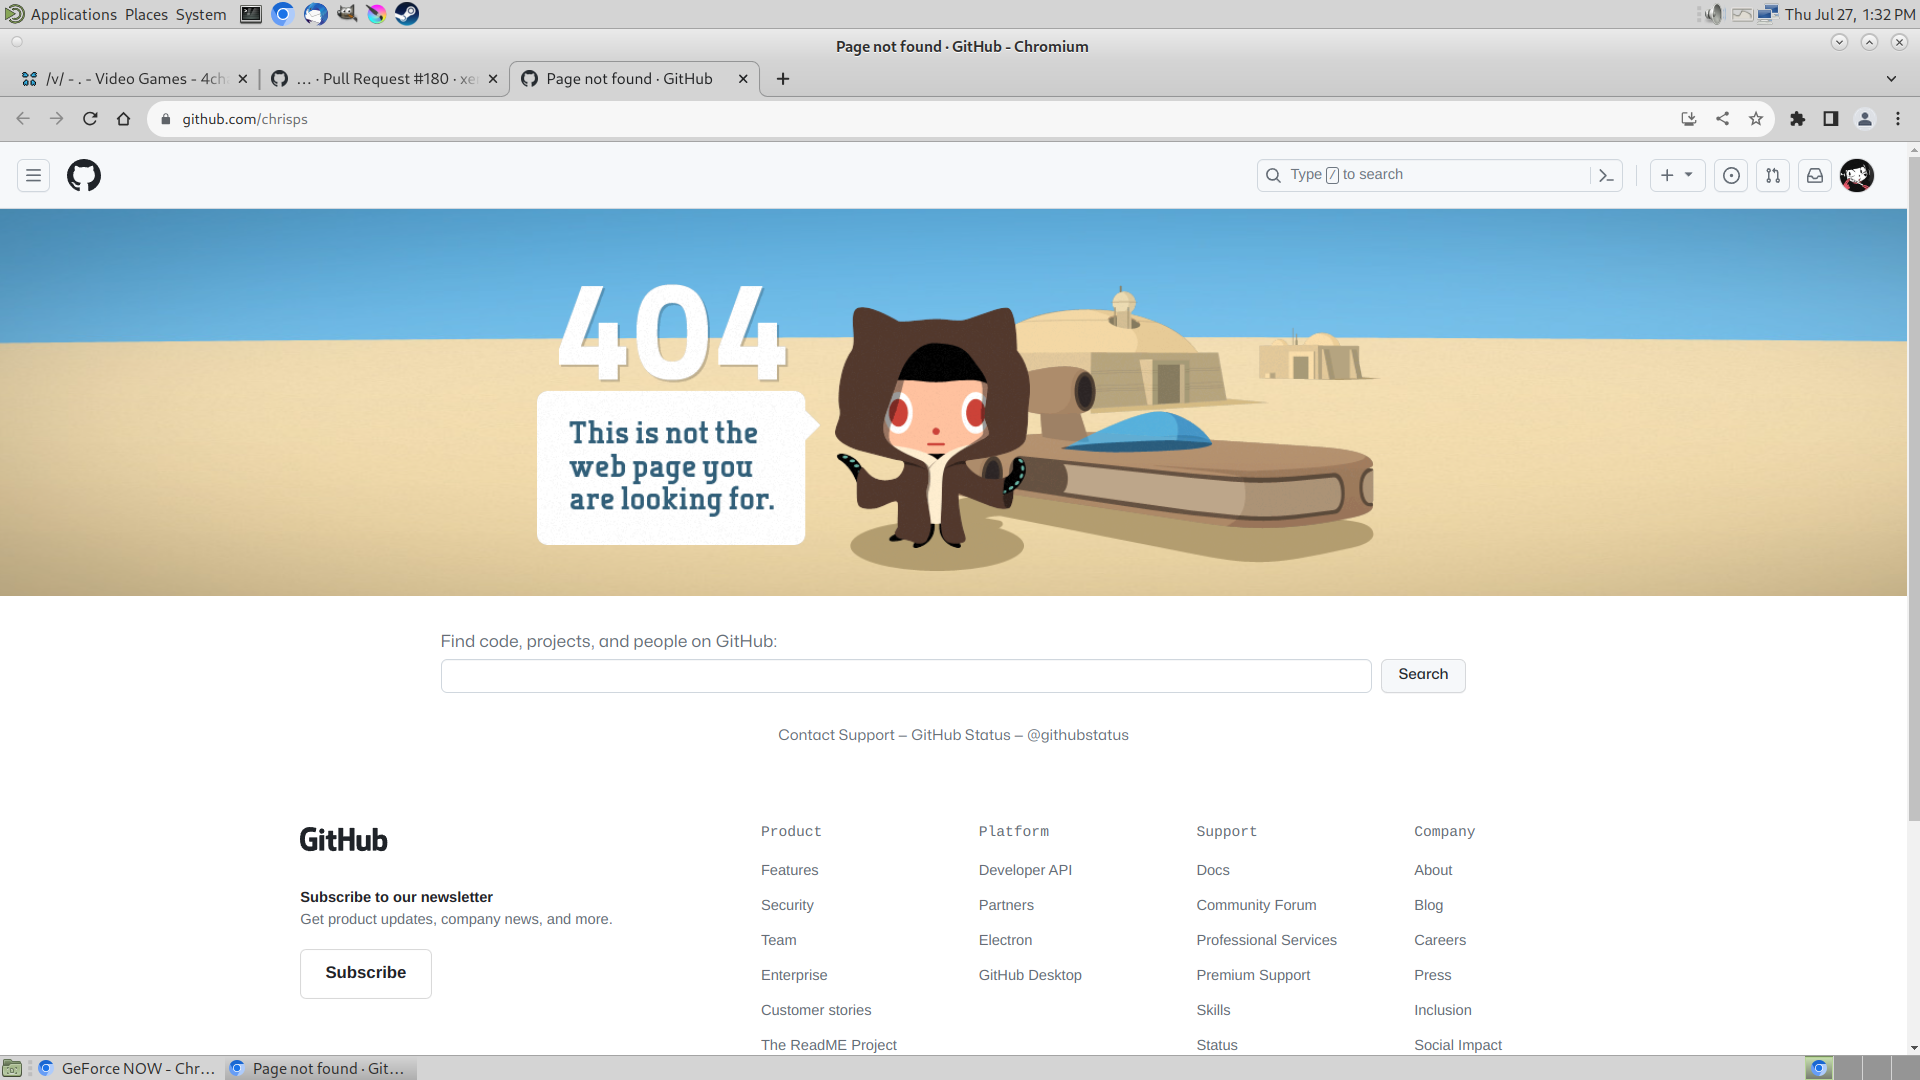This screenshot has height=1080, width=1920.
Task: Click the Subscribe newsletter button
Action: coord(366,973)
